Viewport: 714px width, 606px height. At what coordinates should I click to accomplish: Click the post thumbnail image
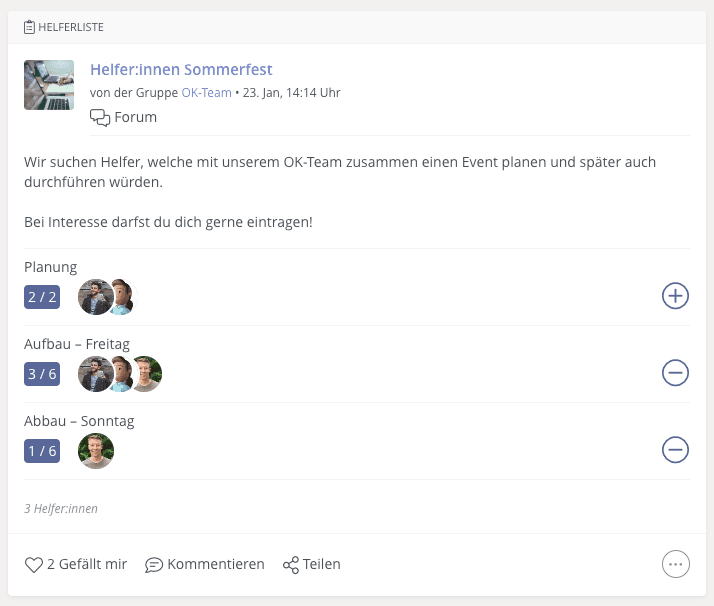tap(49, 85)
